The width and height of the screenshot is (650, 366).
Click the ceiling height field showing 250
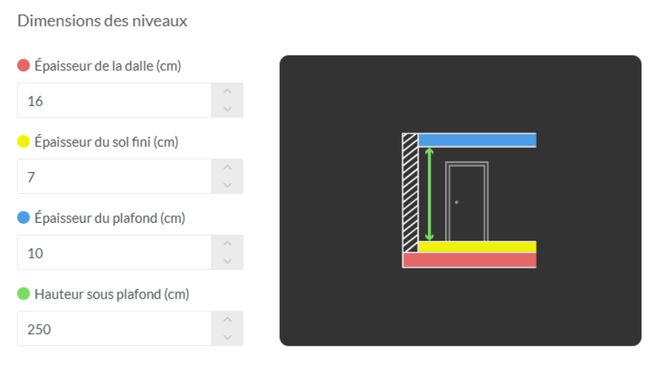tap(114, 328)
